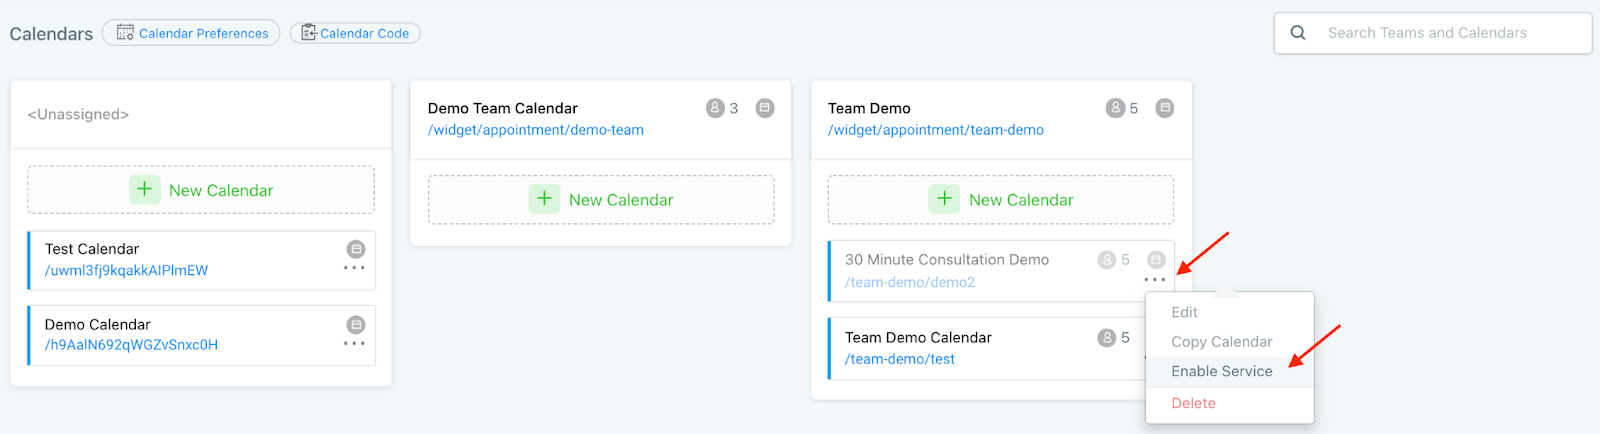
Task: Click the calendar icon on Demo Team Calendar
Action: pyautogui.click(x=765, y=108)
